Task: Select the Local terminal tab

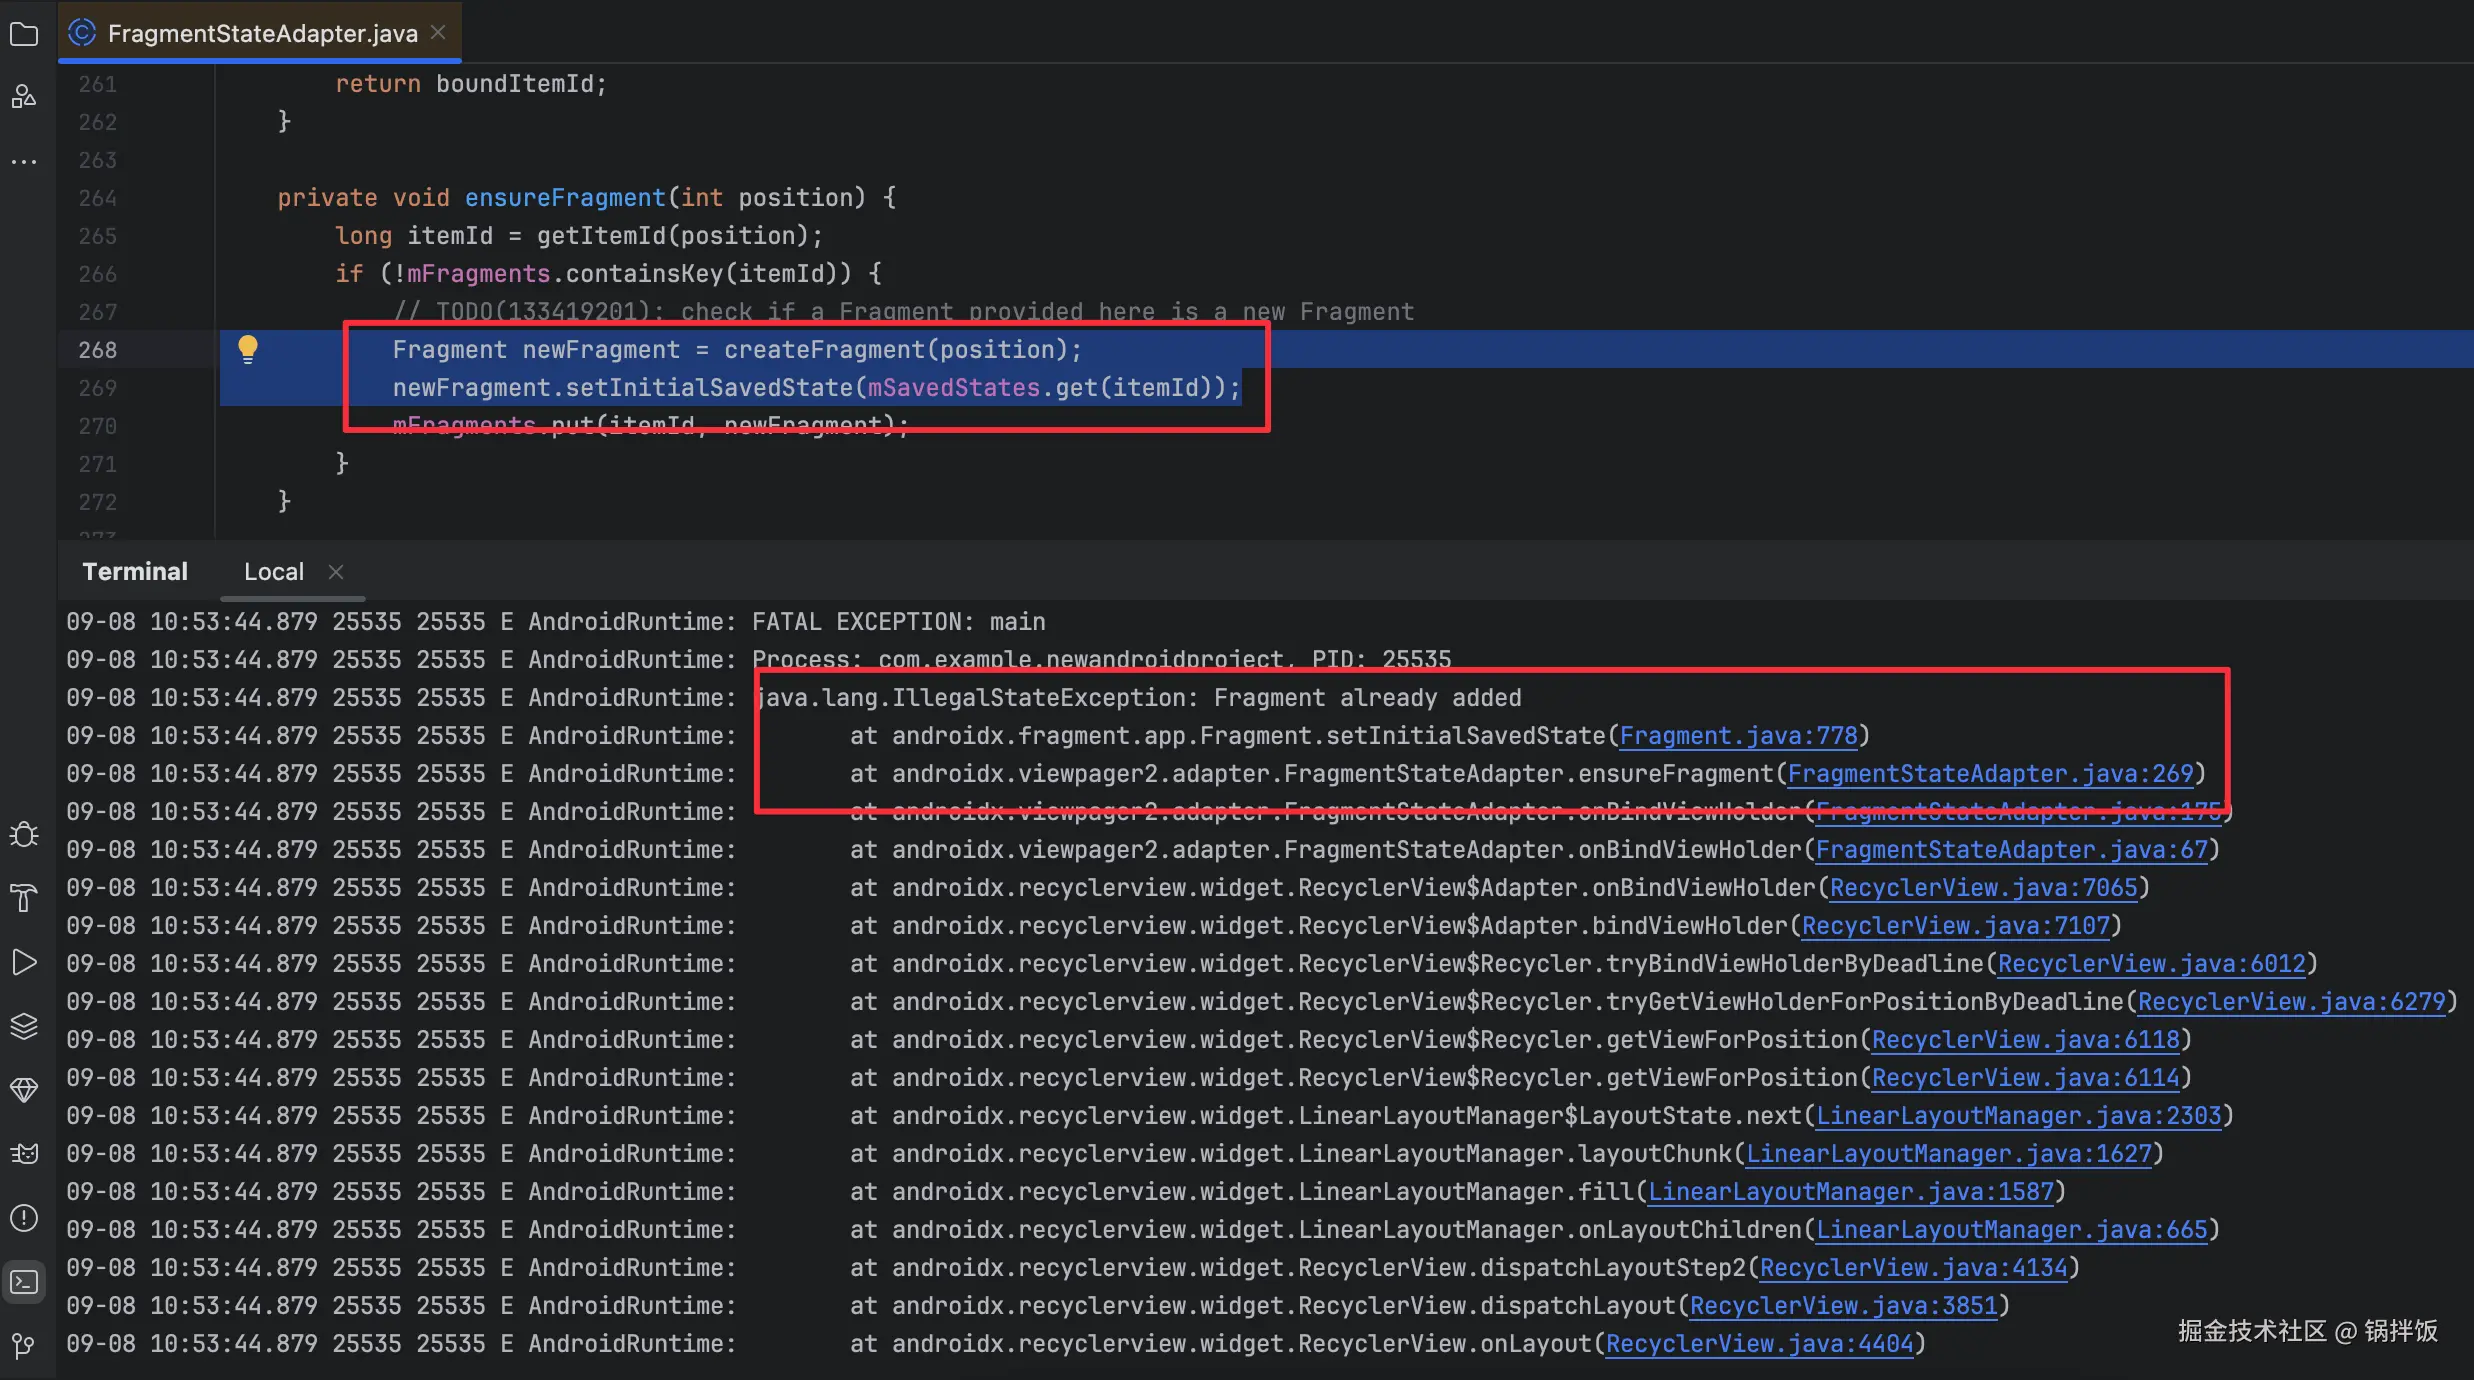Action: 273,572
